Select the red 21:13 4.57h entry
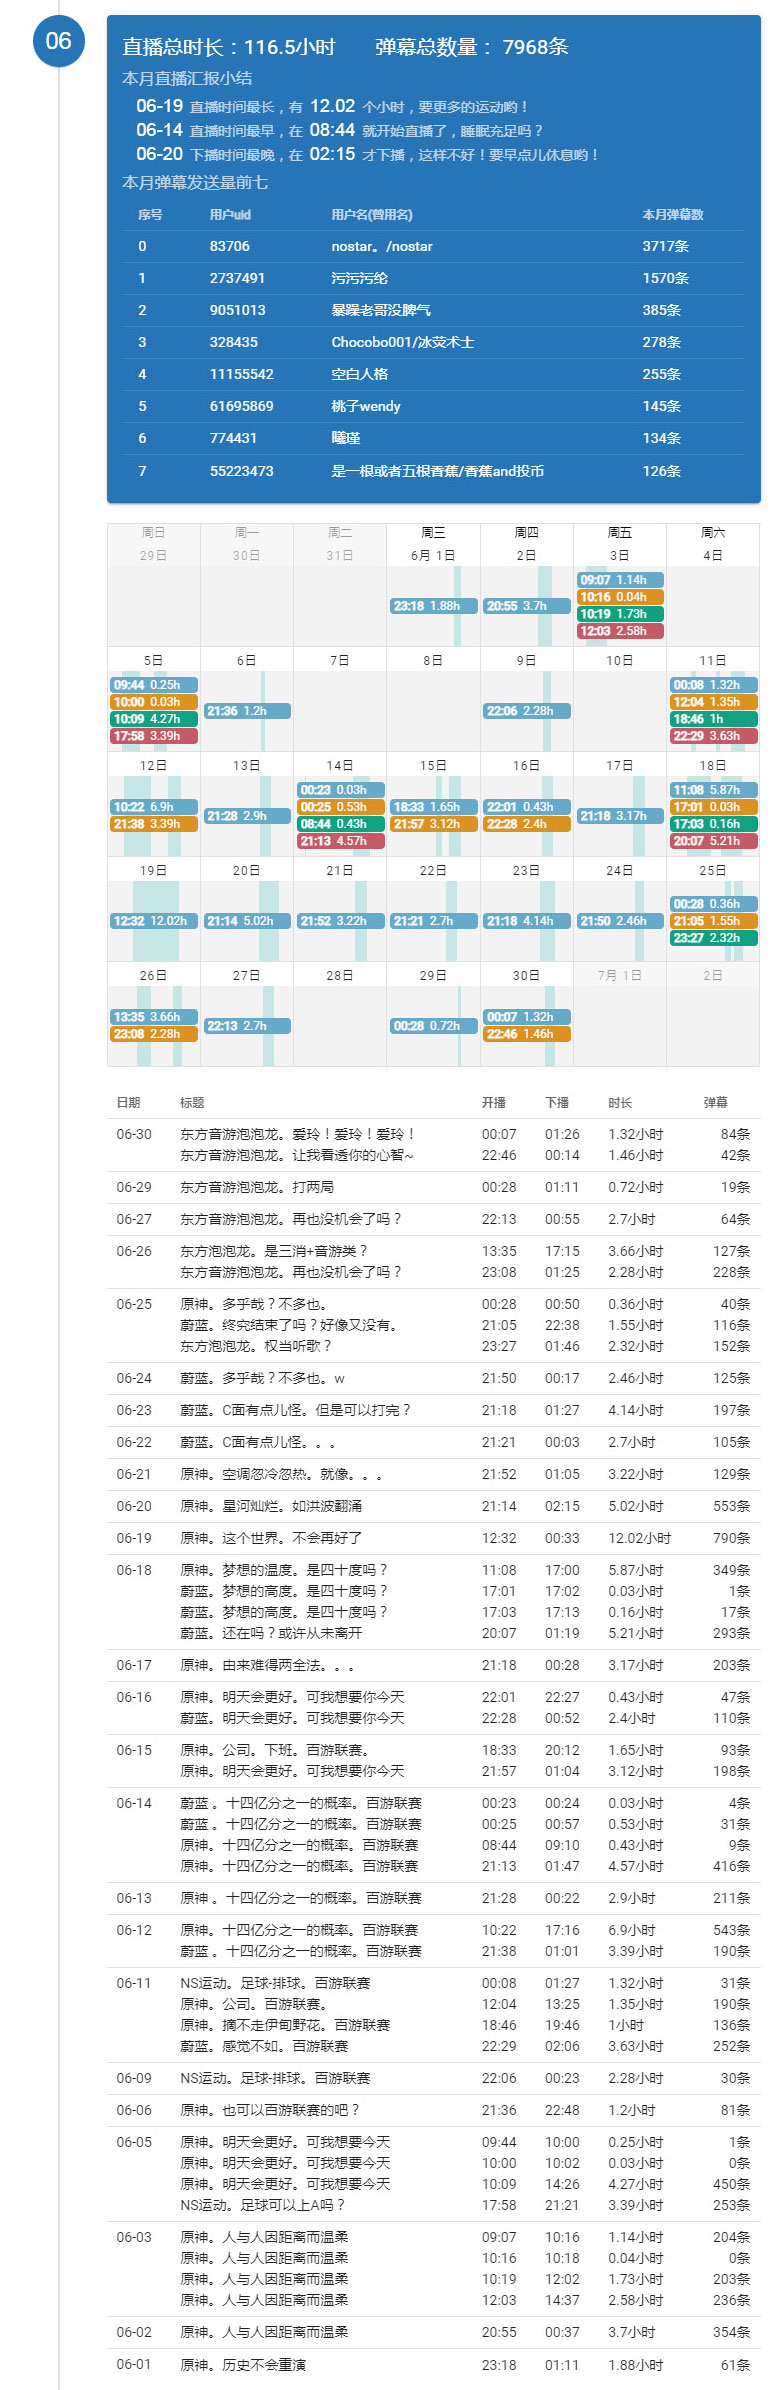The image size is (774, 2390). 340,841
